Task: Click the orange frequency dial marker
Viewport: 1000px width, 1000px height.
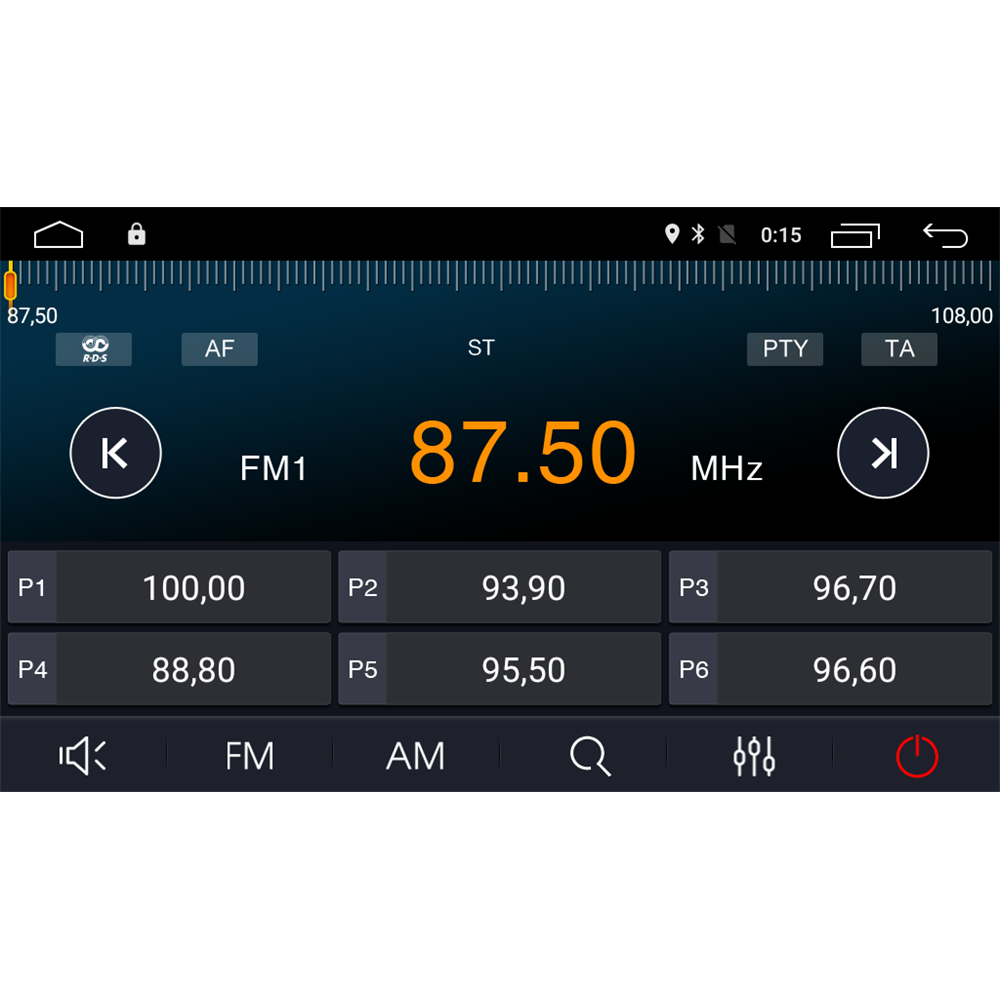Action: (10, 284)
